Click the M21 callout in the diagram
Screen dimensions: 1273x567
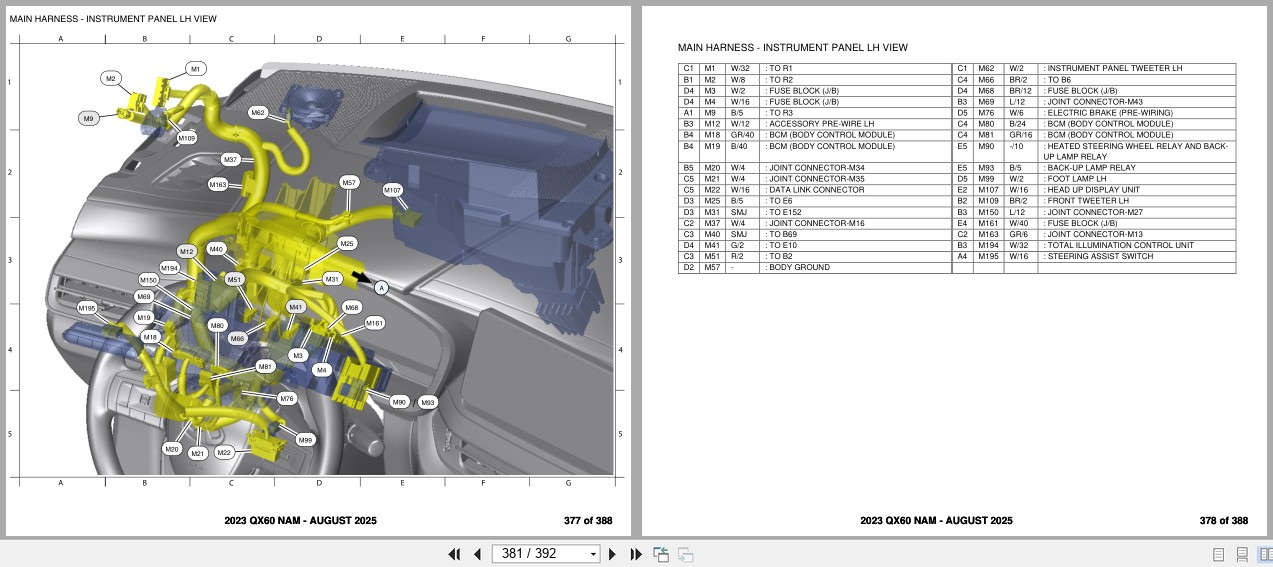(x=198, y=453)
